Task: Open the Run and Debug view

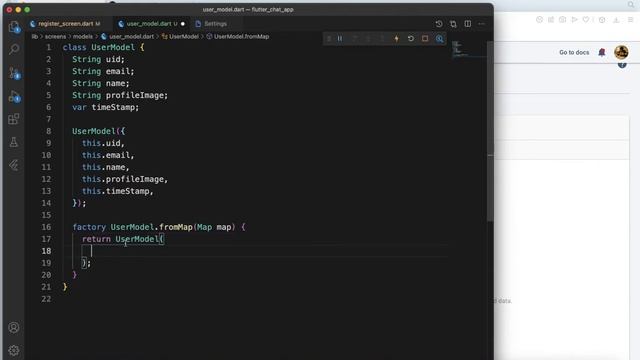Action: click(x=14, y=97)
